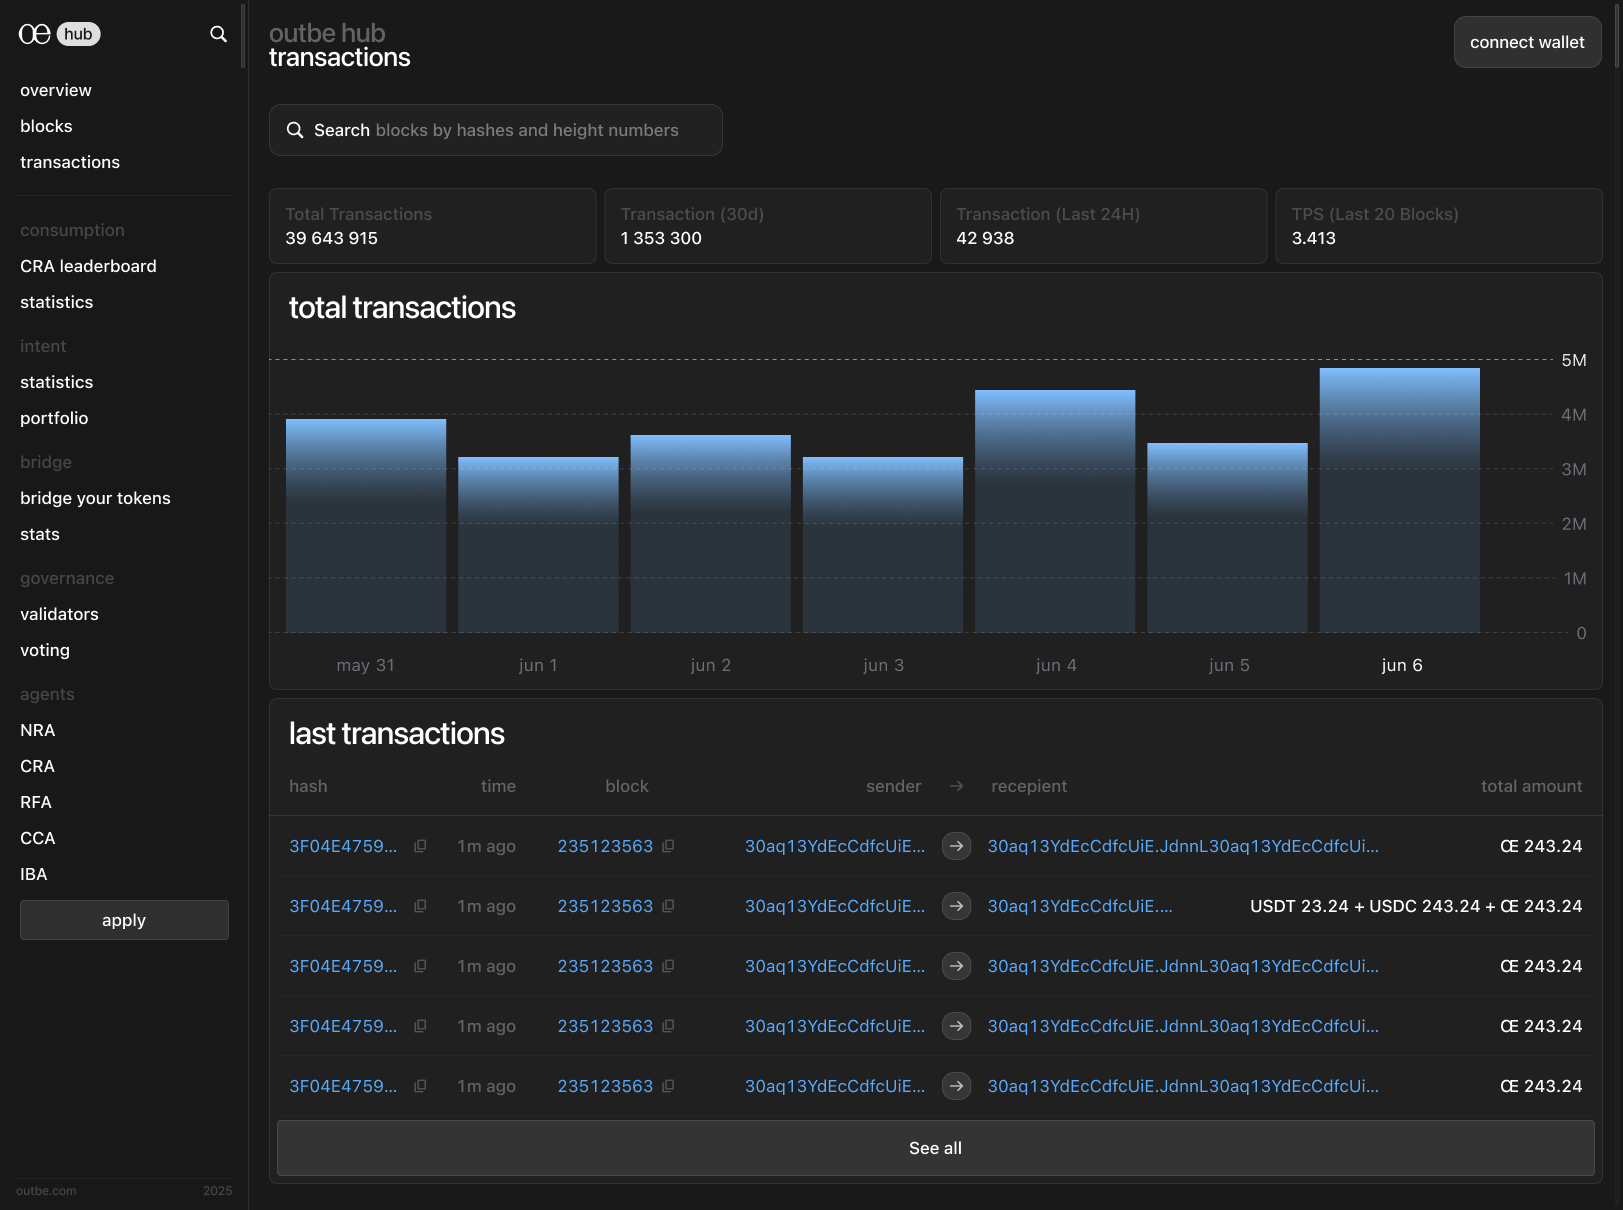Select the CRA agent
The image size is (1623, 1210).
[37, 766]
